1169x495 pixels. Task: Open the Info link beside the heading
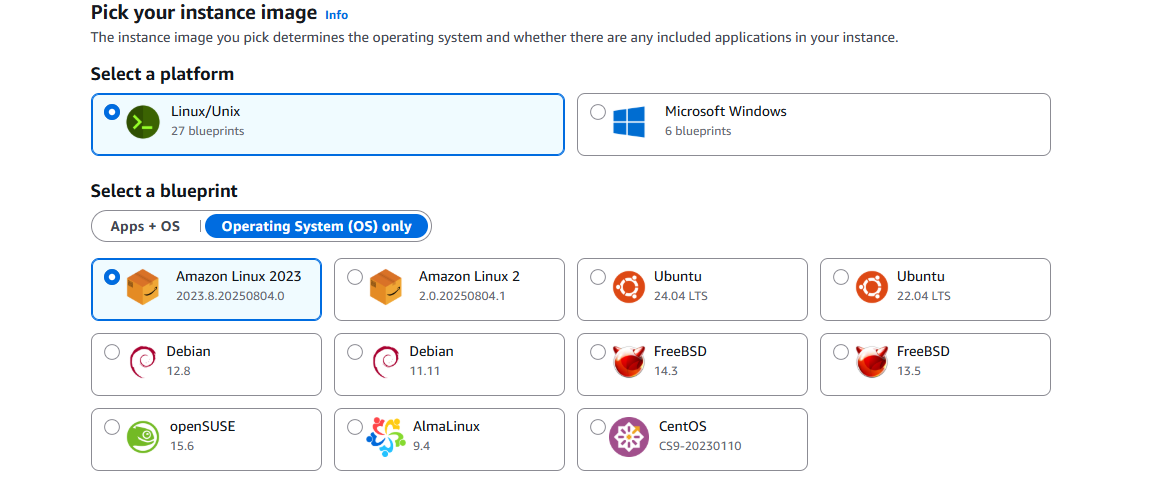click(x=336, y=15)
